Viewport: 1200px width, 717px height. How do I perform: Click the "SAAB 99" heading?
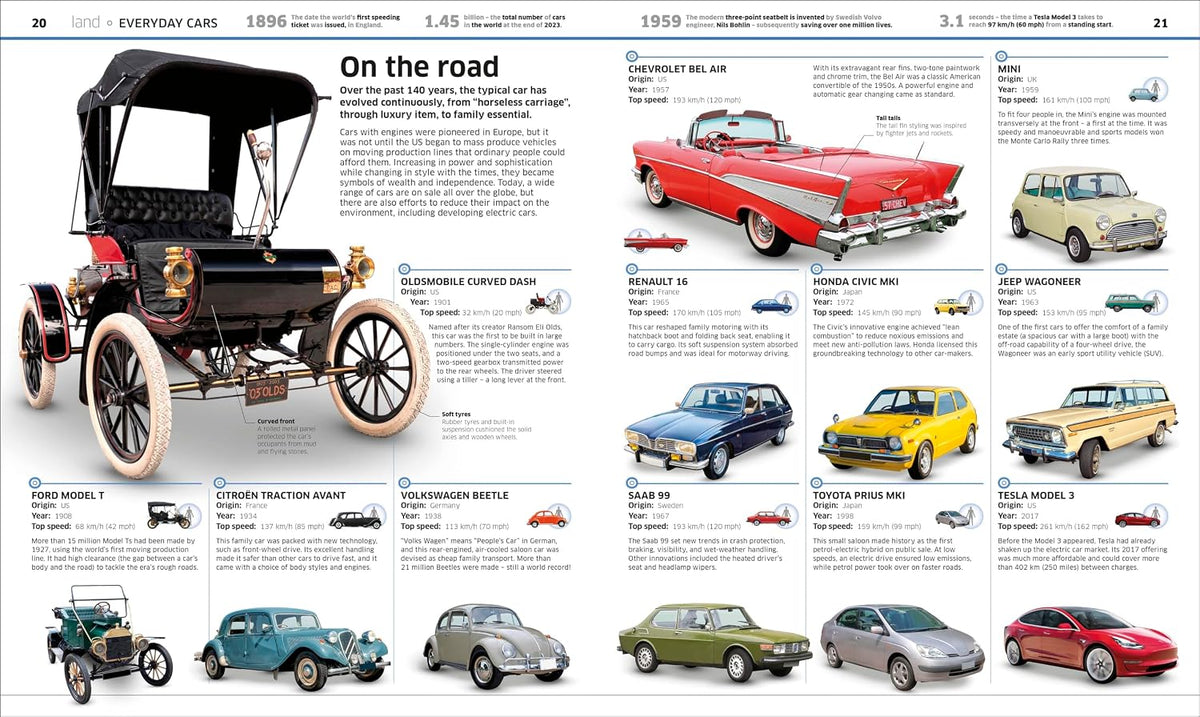(649, 495)
